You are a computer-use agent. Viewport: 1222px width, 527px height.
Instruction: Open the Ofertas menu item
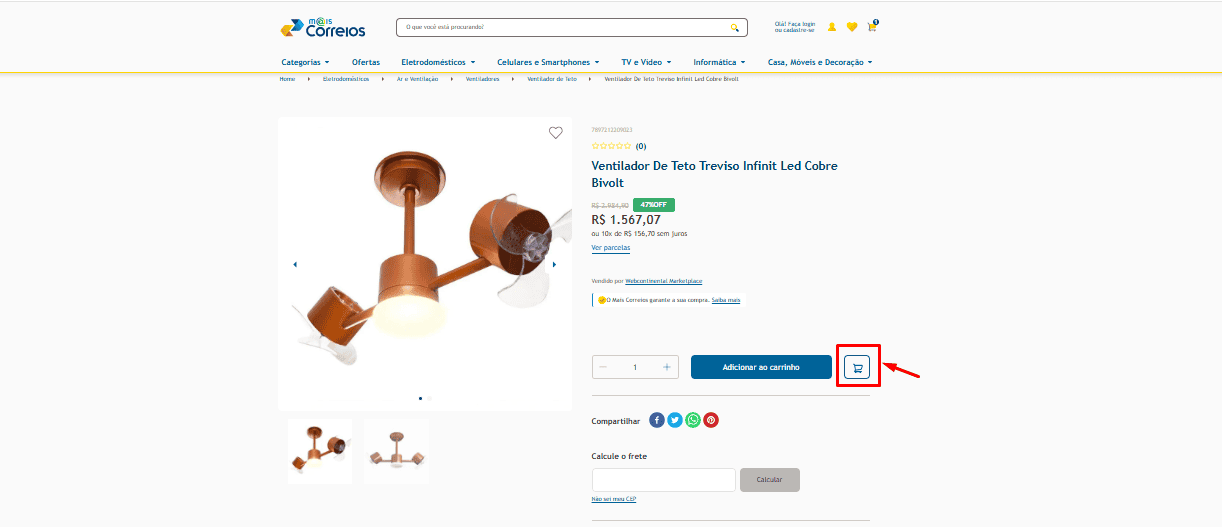366,62
